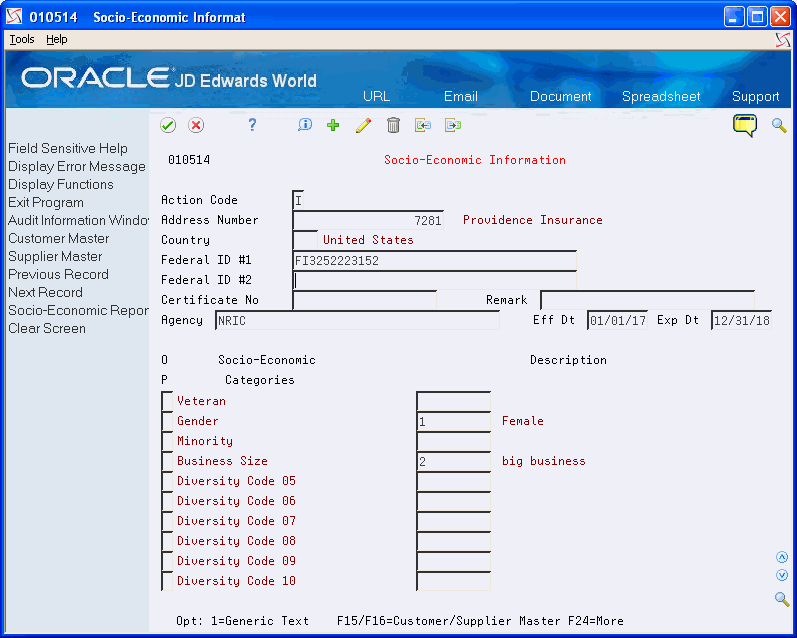Screen dimensions: 797x638
Task: Click the title bar application icon
Action: click(14, 17)
